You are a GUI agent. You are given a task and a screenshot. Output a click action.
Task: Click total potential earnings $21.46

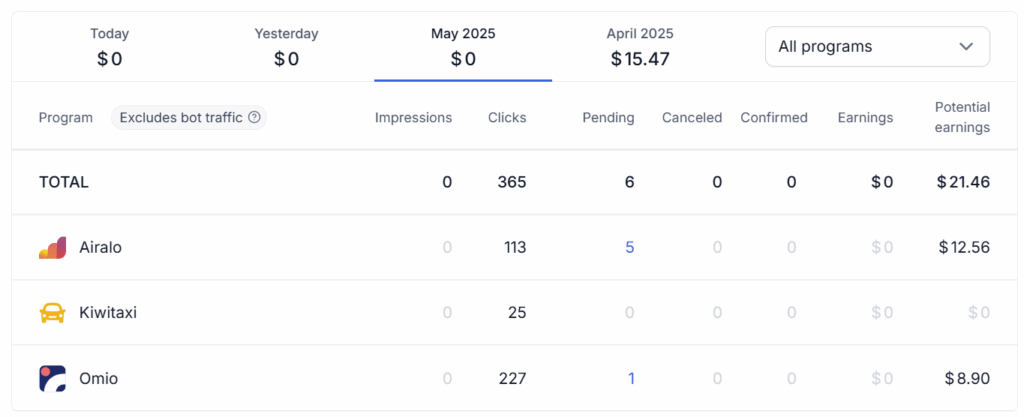(963, 182)
